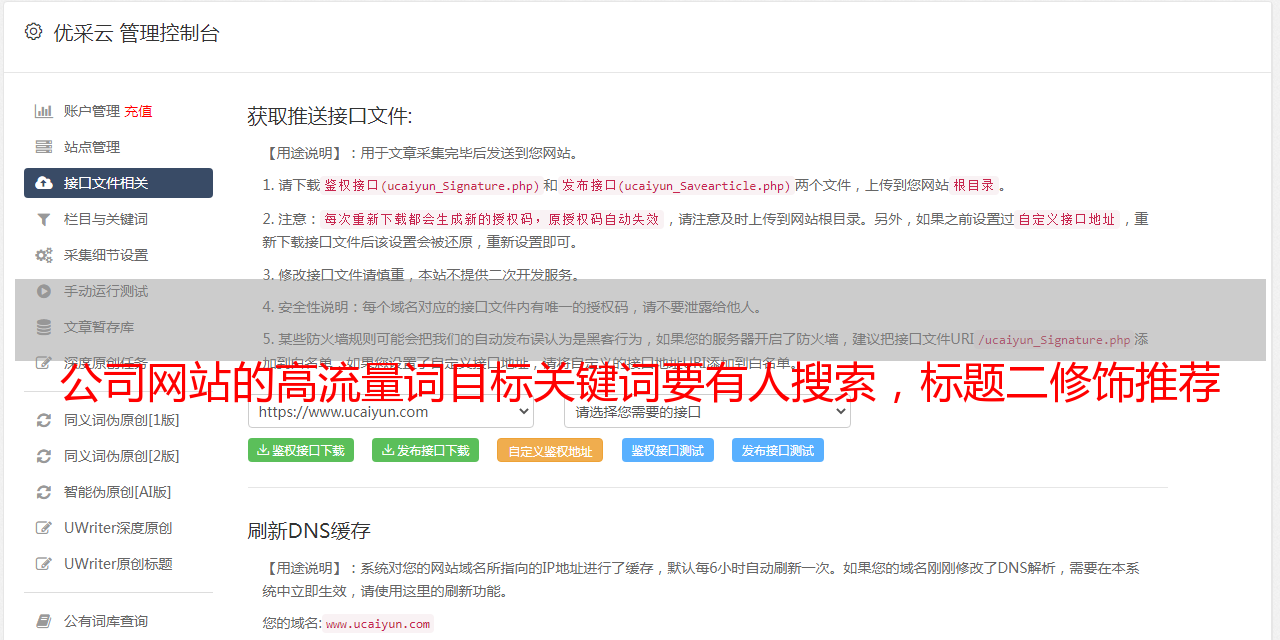Open 账户管理 in the sidebar

pyautogui.click(x=92, y=111)
